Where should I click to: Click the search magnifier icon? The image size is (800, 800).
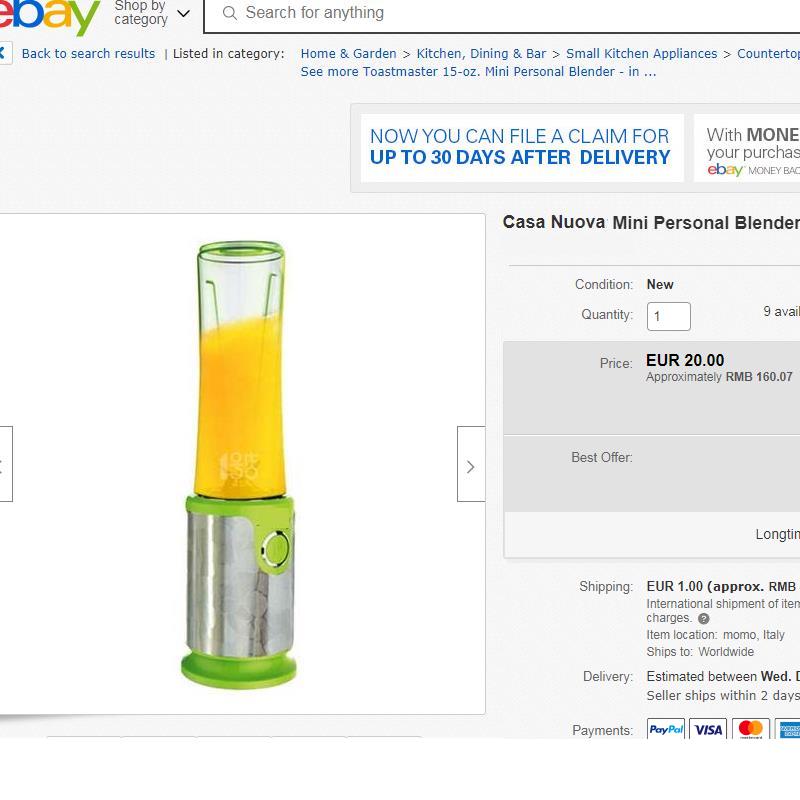[230, 13]
